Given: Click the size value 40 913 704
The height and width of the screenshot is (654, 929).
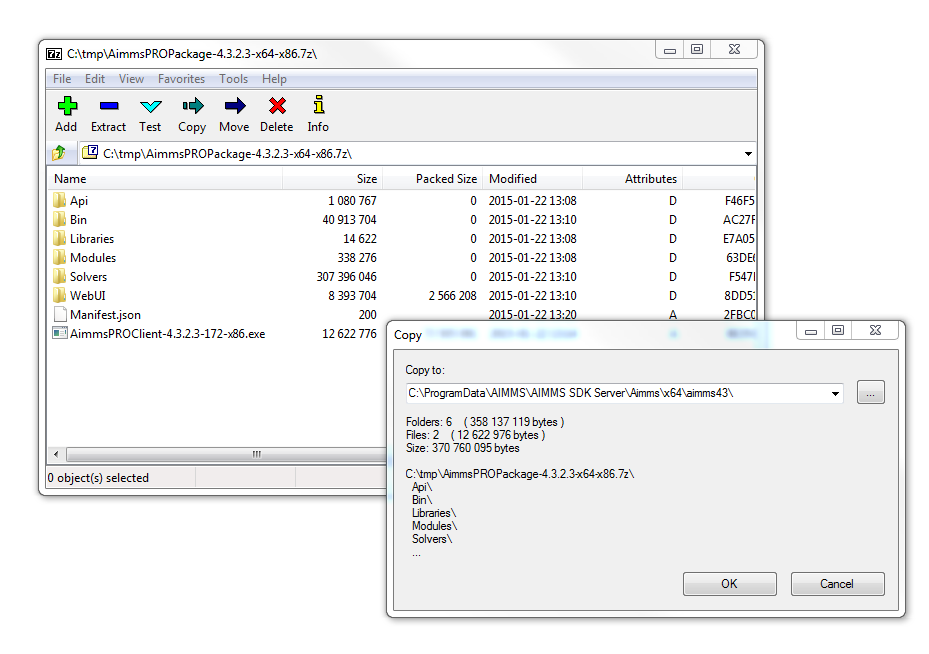Looking at the screenshot, I should pos(350,220).
